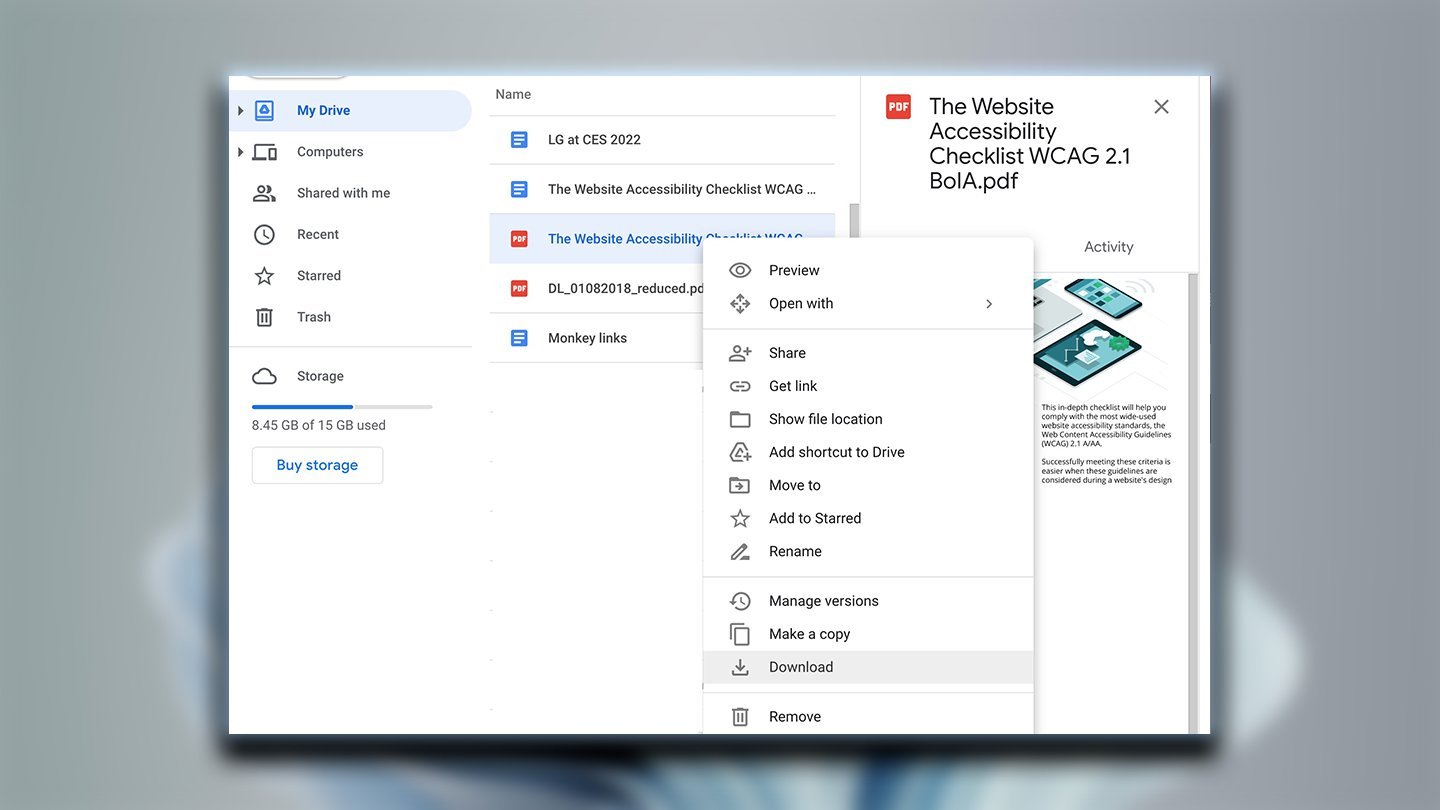Viewport: 1440px width, 810px height.
Task: Click the Make a copy icon
Action: 740,634
